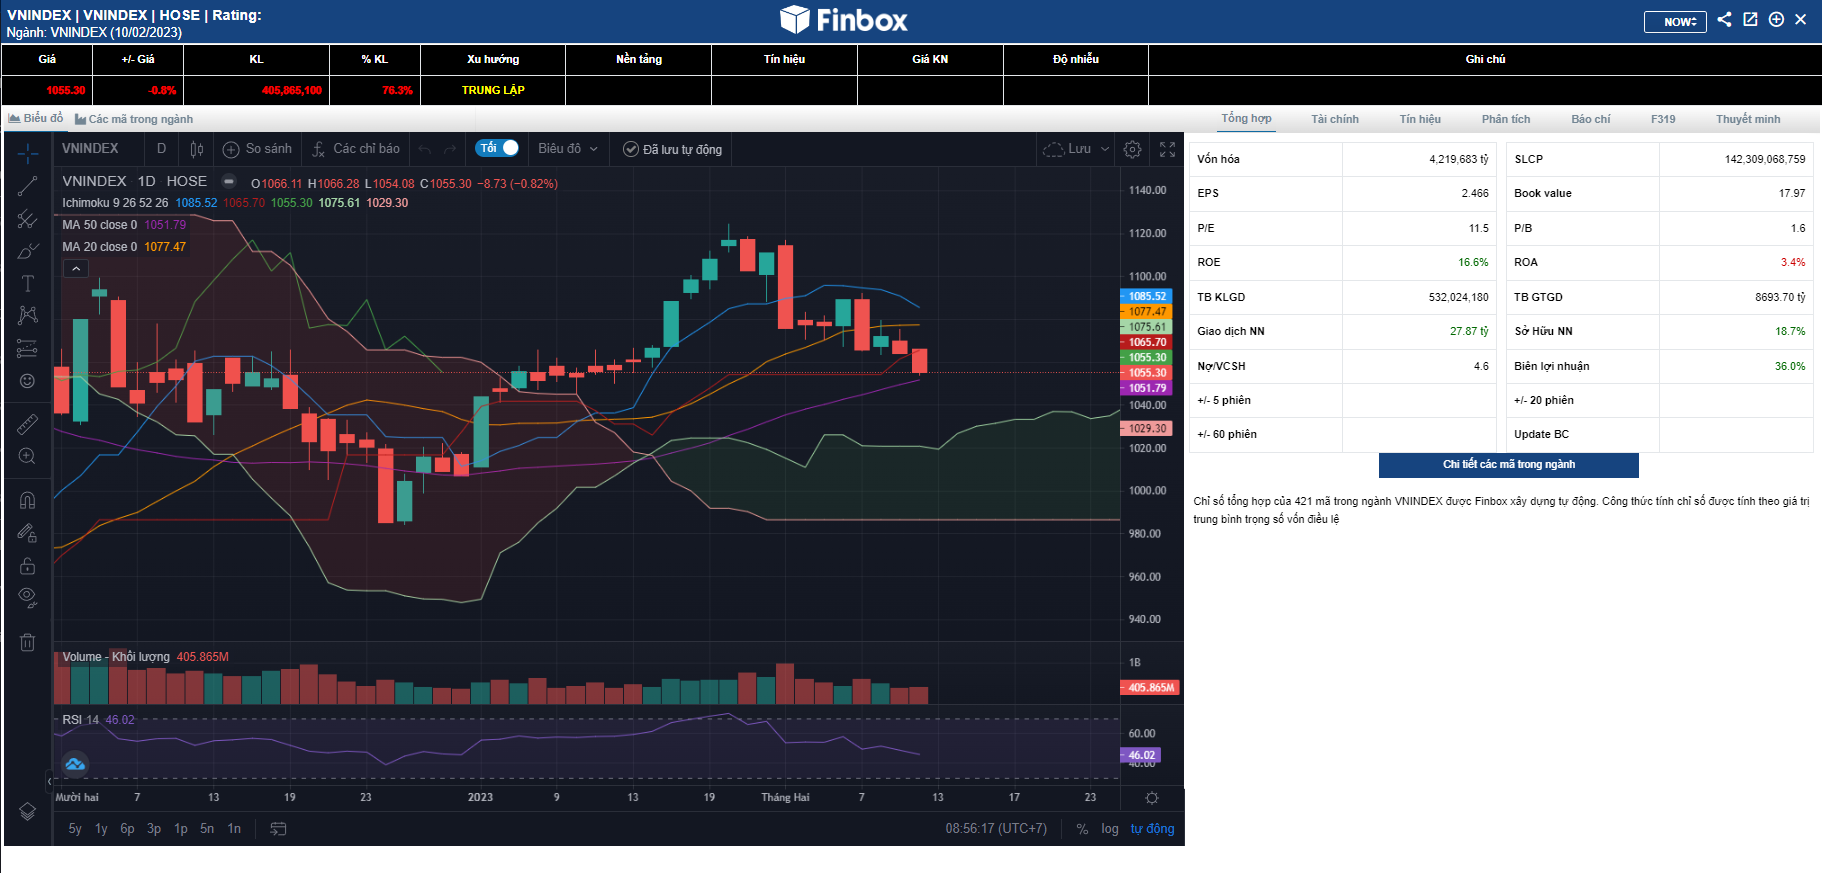Switch to the Phân tích tab
Image resolution: width=1822 pixels, height=873 pixels.
(1506, 119)
